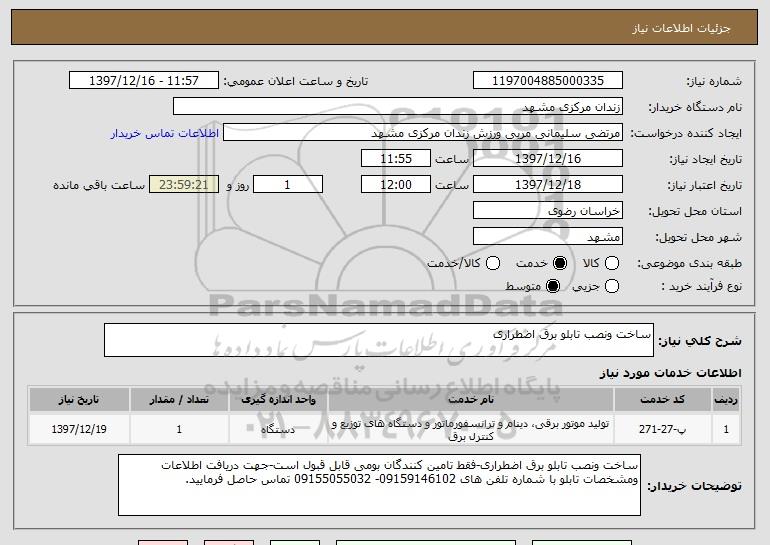Click the request creator field مرتضی سلیمانی
This screenshot has height=545, width=770.
click(423, 133)
